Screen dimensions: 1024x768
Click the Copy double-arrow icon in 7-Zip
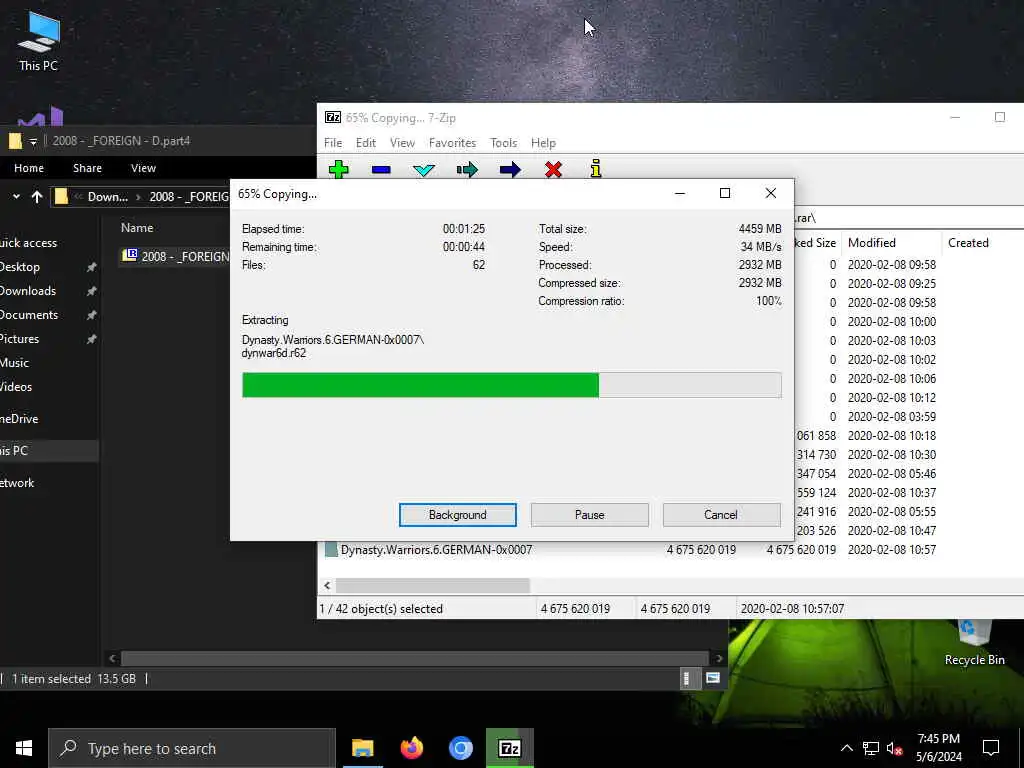467,170
